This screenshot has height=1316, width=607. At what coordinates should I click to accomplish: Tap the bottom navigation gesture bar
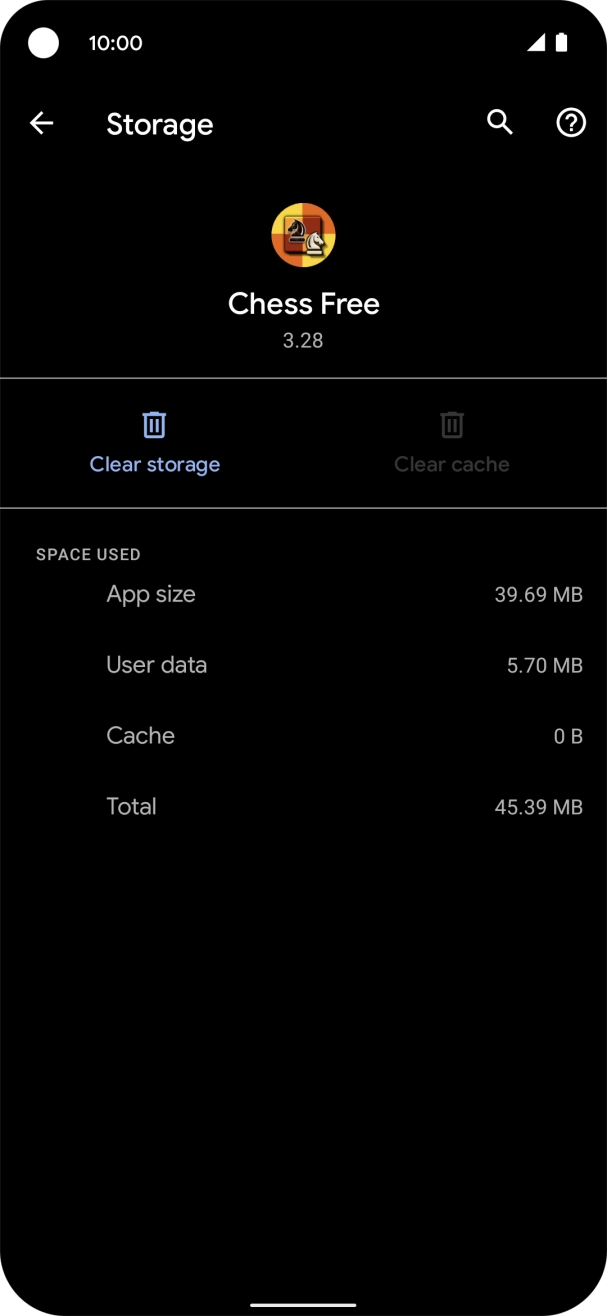303,1304
